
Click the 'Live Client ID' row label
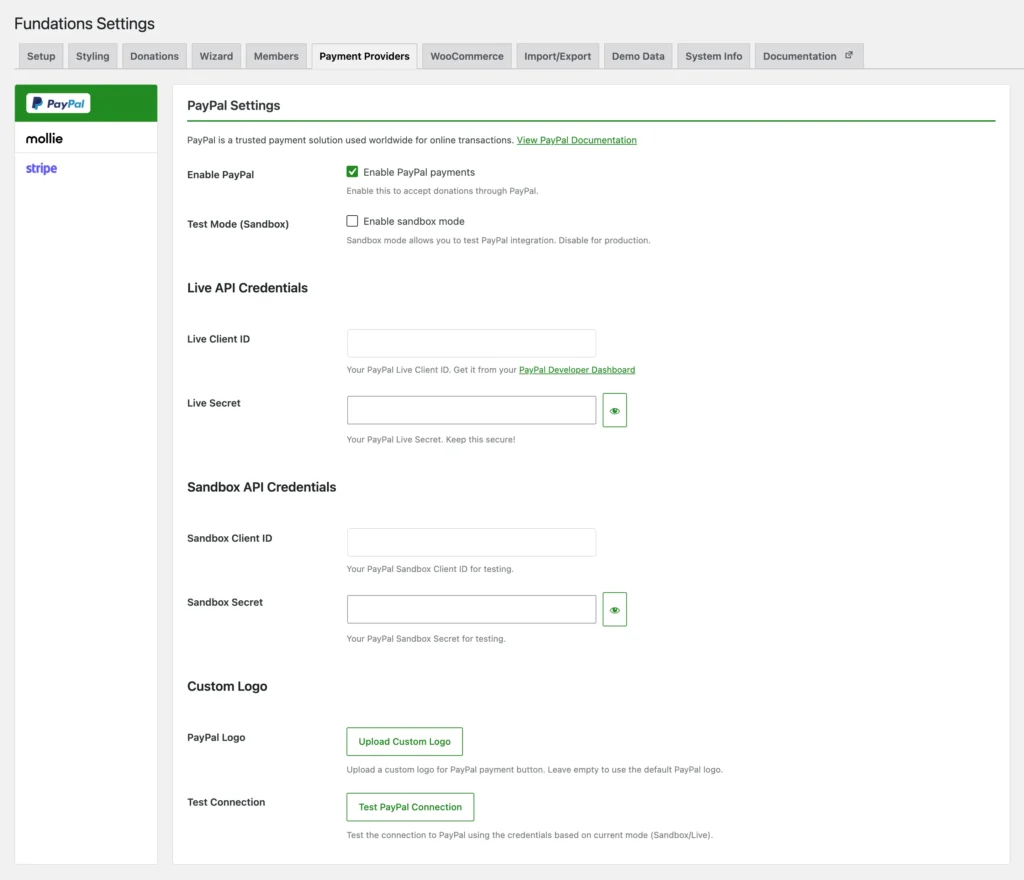(219, 339)
